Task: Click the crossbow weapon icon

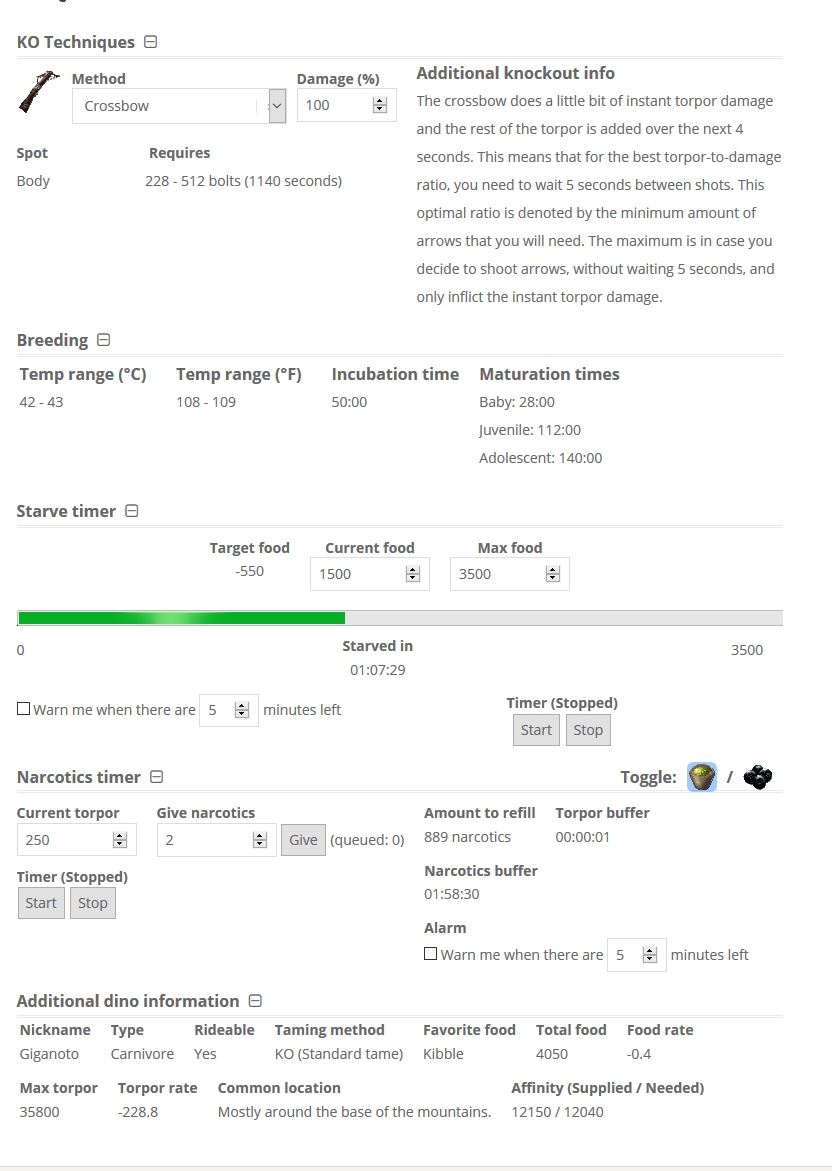Action: 39,92
